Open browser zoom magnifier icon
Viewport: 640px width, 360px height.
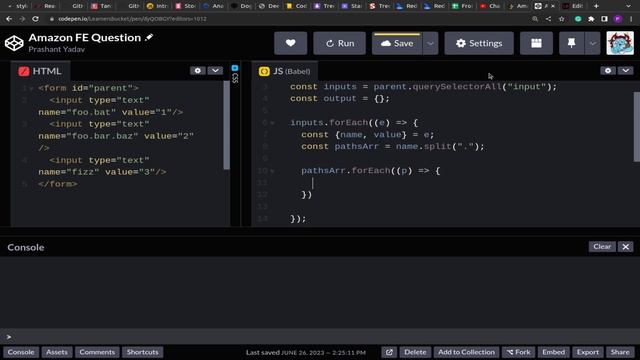535,19
